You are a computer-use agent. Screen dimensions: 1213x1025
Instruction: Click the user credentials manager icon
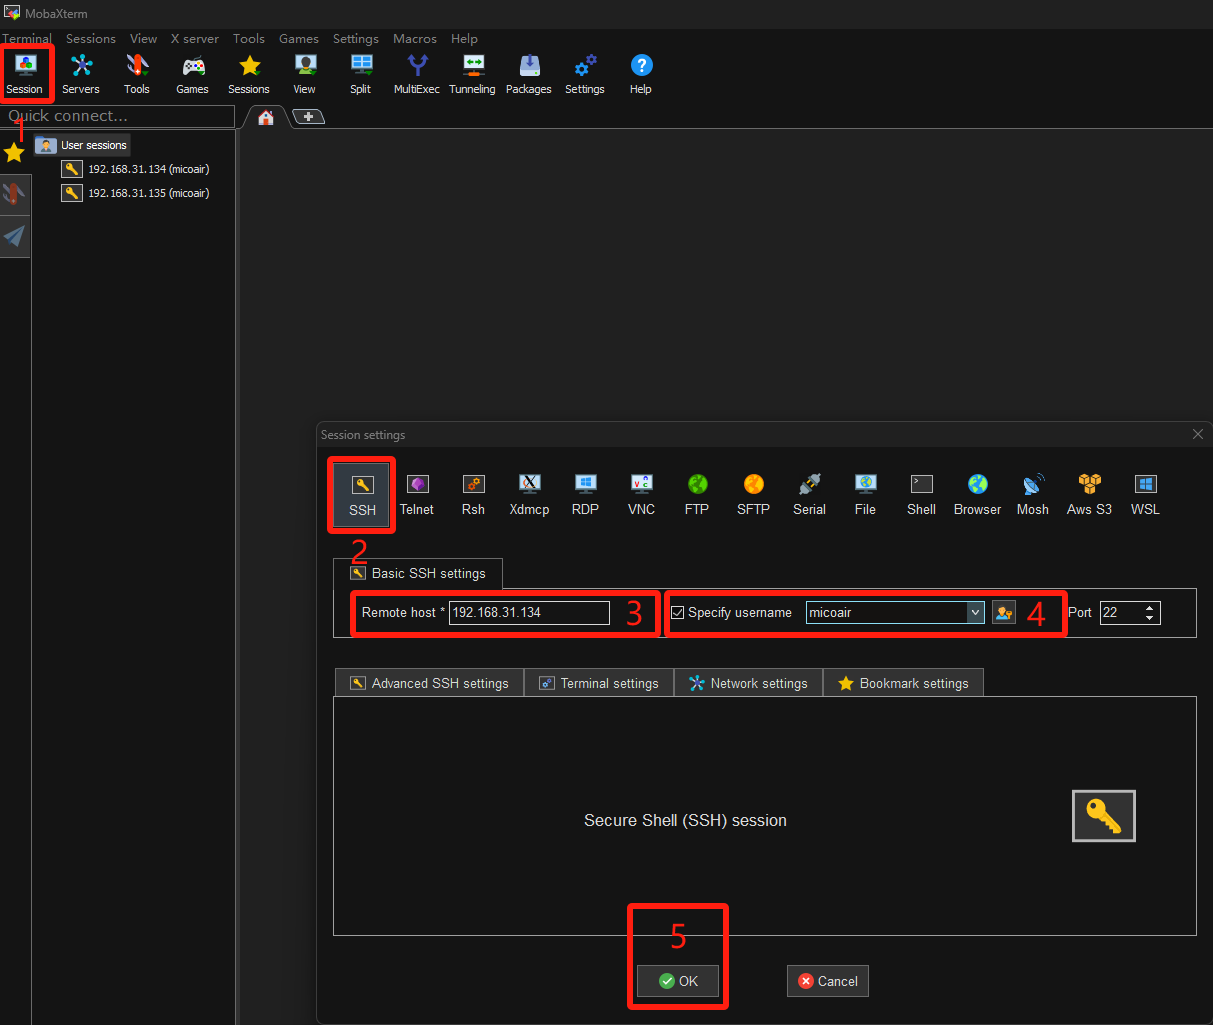pos(1004,613)
